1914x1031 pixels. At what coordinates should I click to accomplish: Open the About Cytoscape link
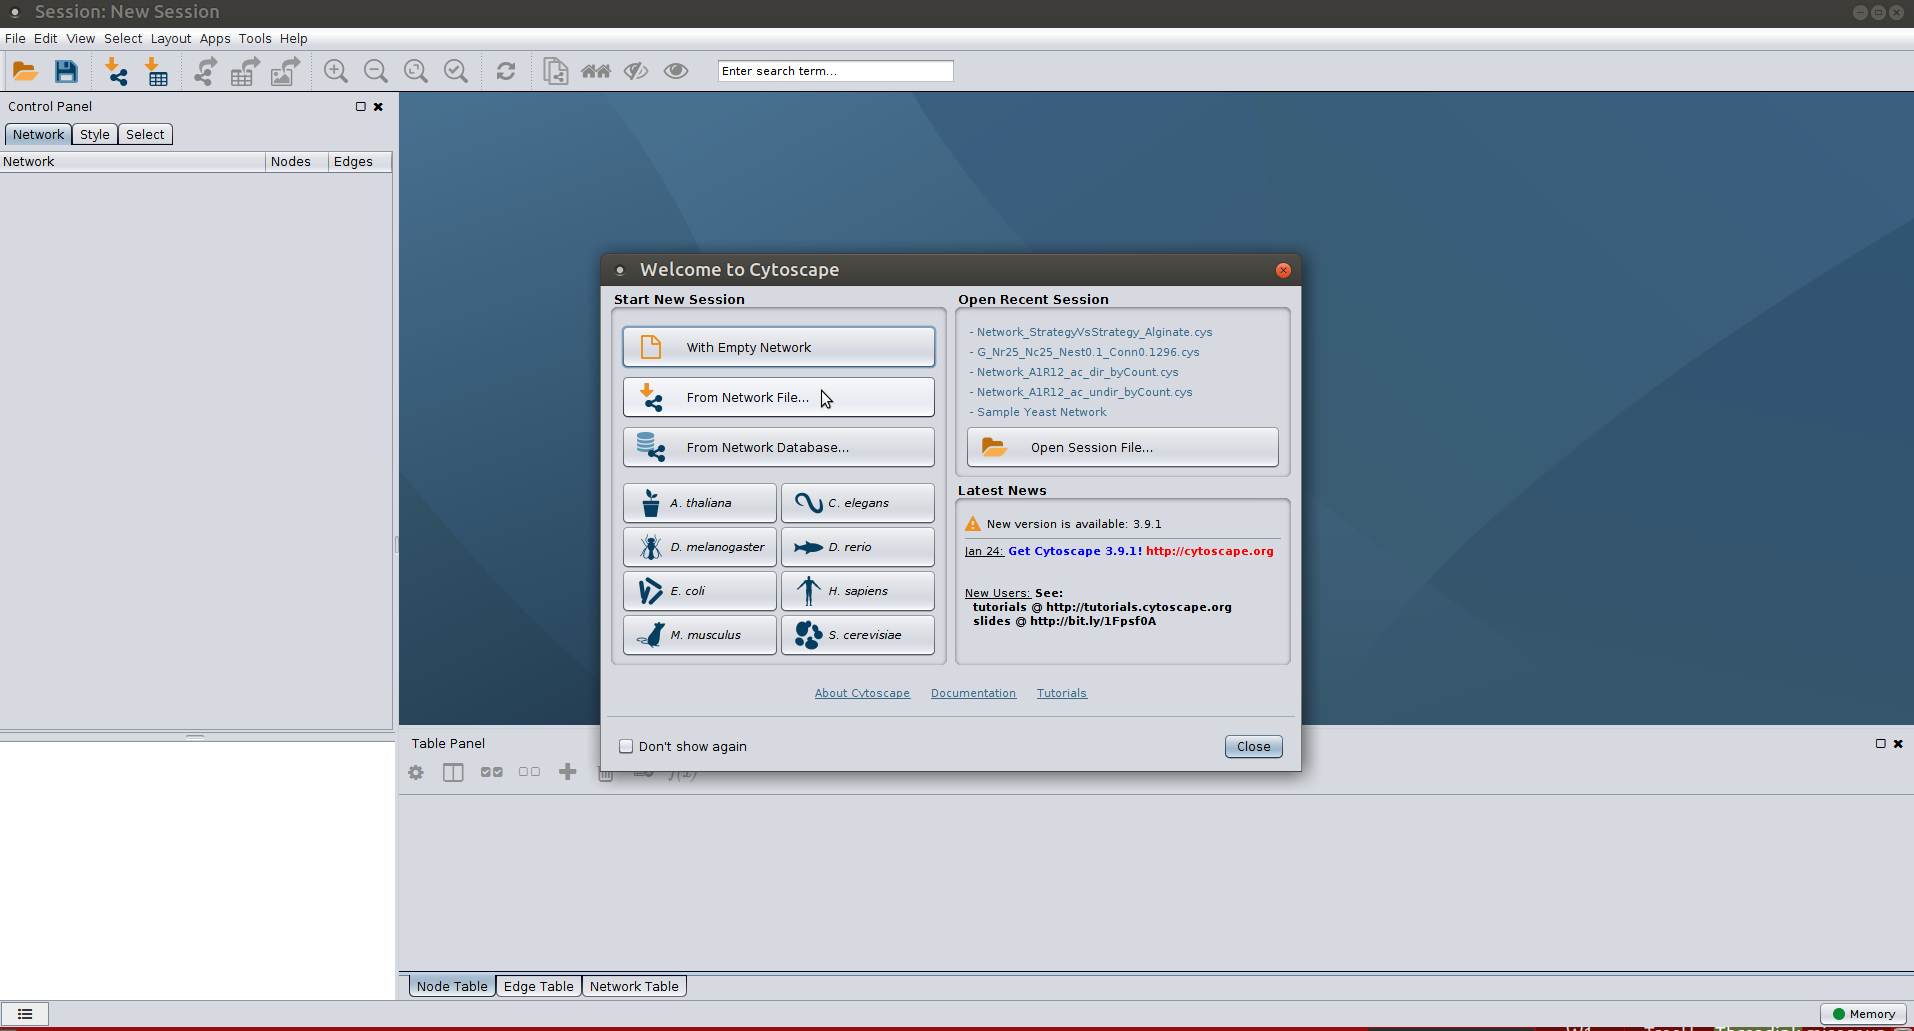click(x=862, y=693)
